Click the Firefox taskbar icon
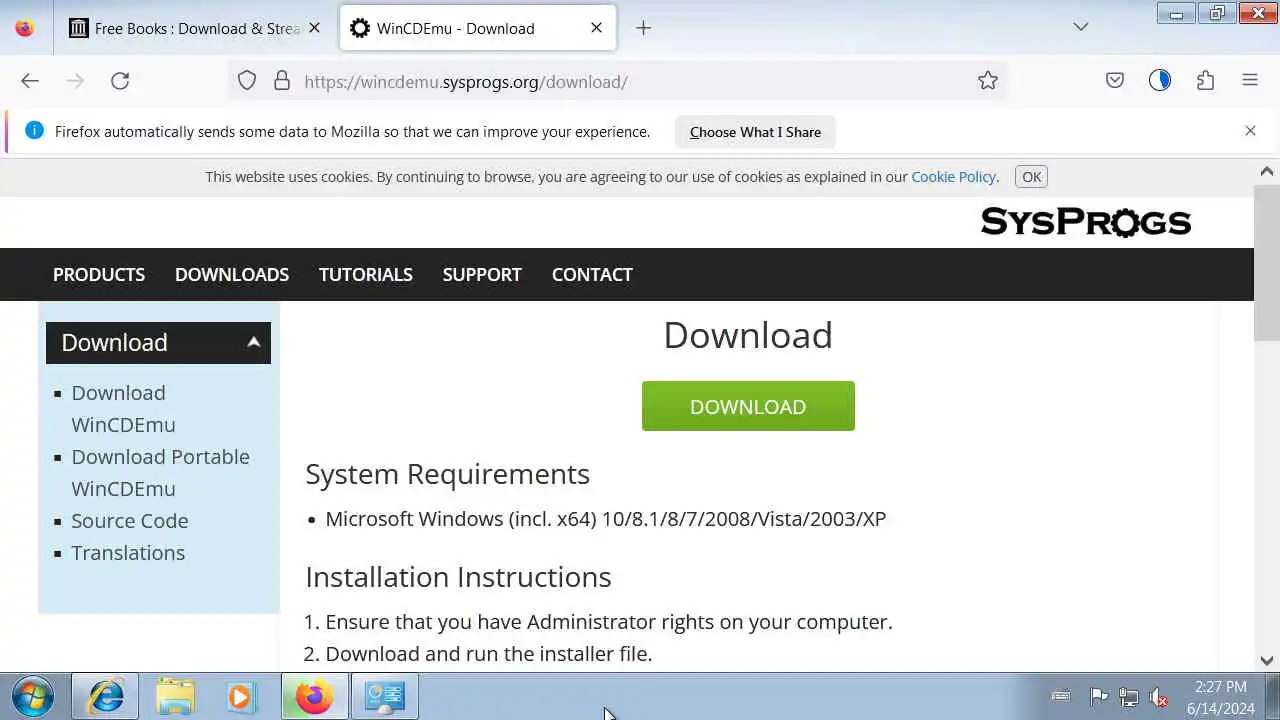Image resolution: width=1280 pixels, height=720 pixels. pyautogui.click(x=314, y=696)
